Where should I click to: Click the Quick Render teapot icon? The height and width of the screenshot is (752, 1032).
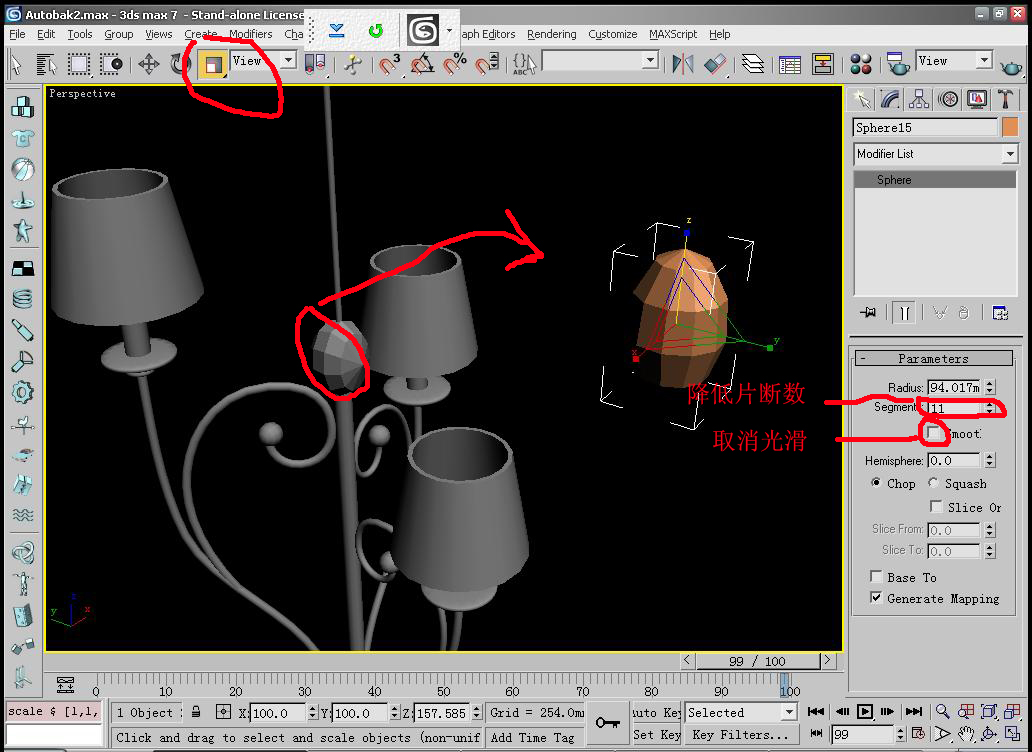(1012, 66)
